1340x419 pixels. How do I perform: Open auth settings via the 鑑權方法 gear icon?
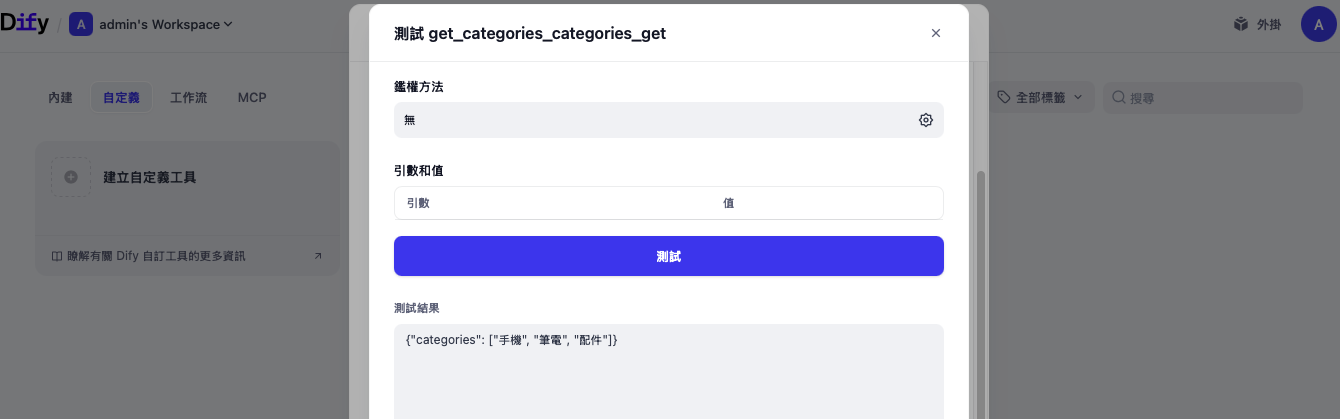coord(926,120)
